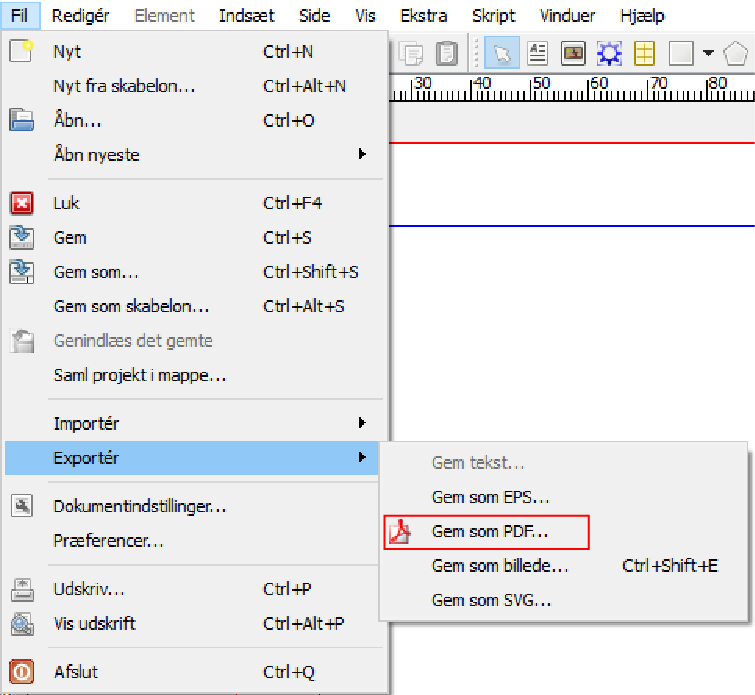Select the image frame tool

point(573,53)
